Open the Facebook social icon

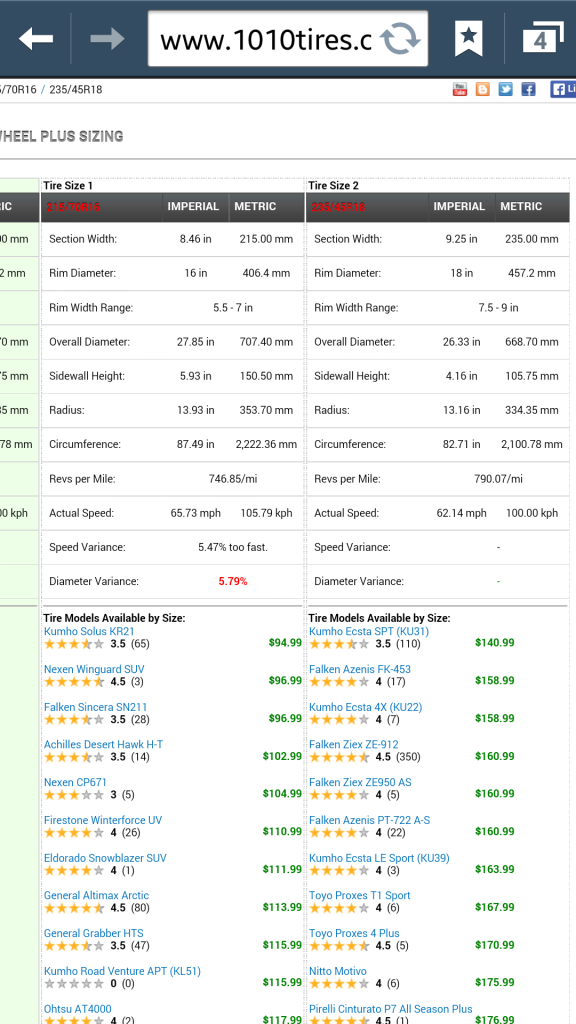(x=528, y=89)
